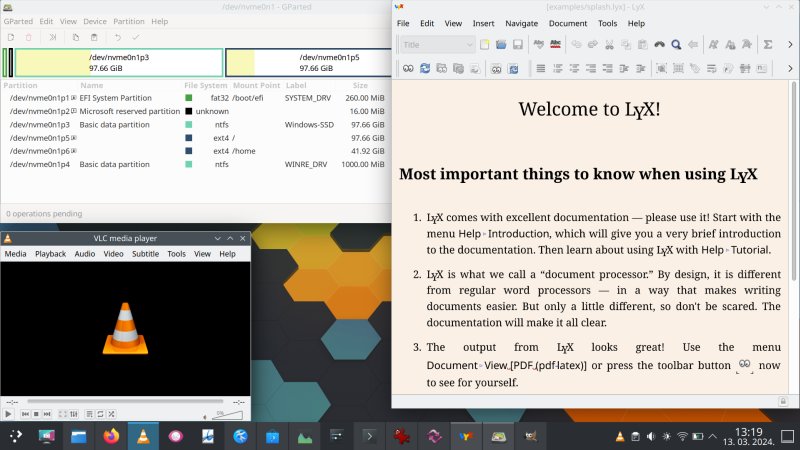Open a document with LyX folder icon
This screenshot has width=800, height=450.
(x=501, y=45)
